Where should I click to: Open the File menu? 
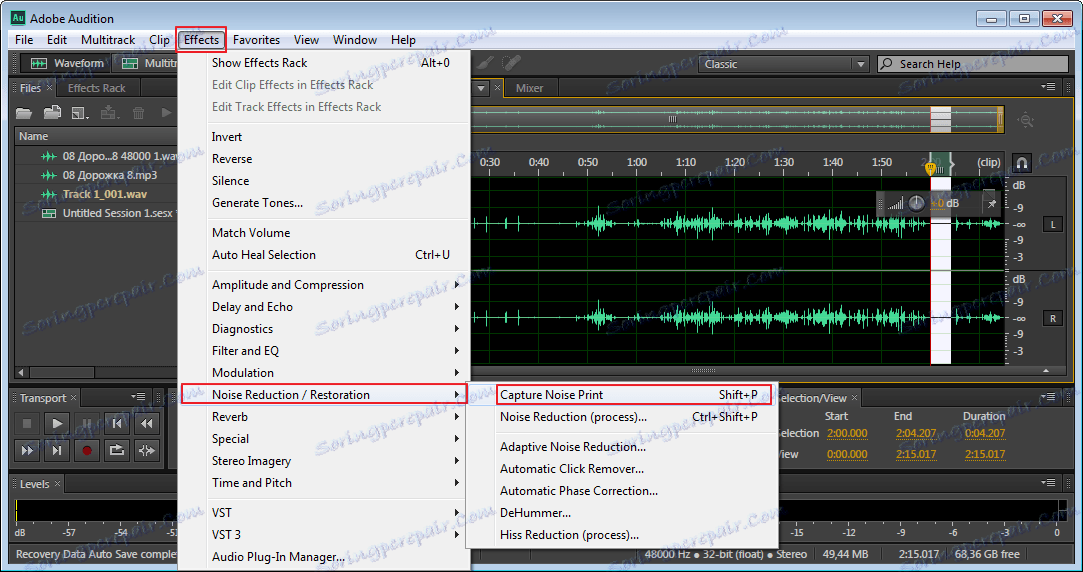pyautogui.click(x=24, y=39)
